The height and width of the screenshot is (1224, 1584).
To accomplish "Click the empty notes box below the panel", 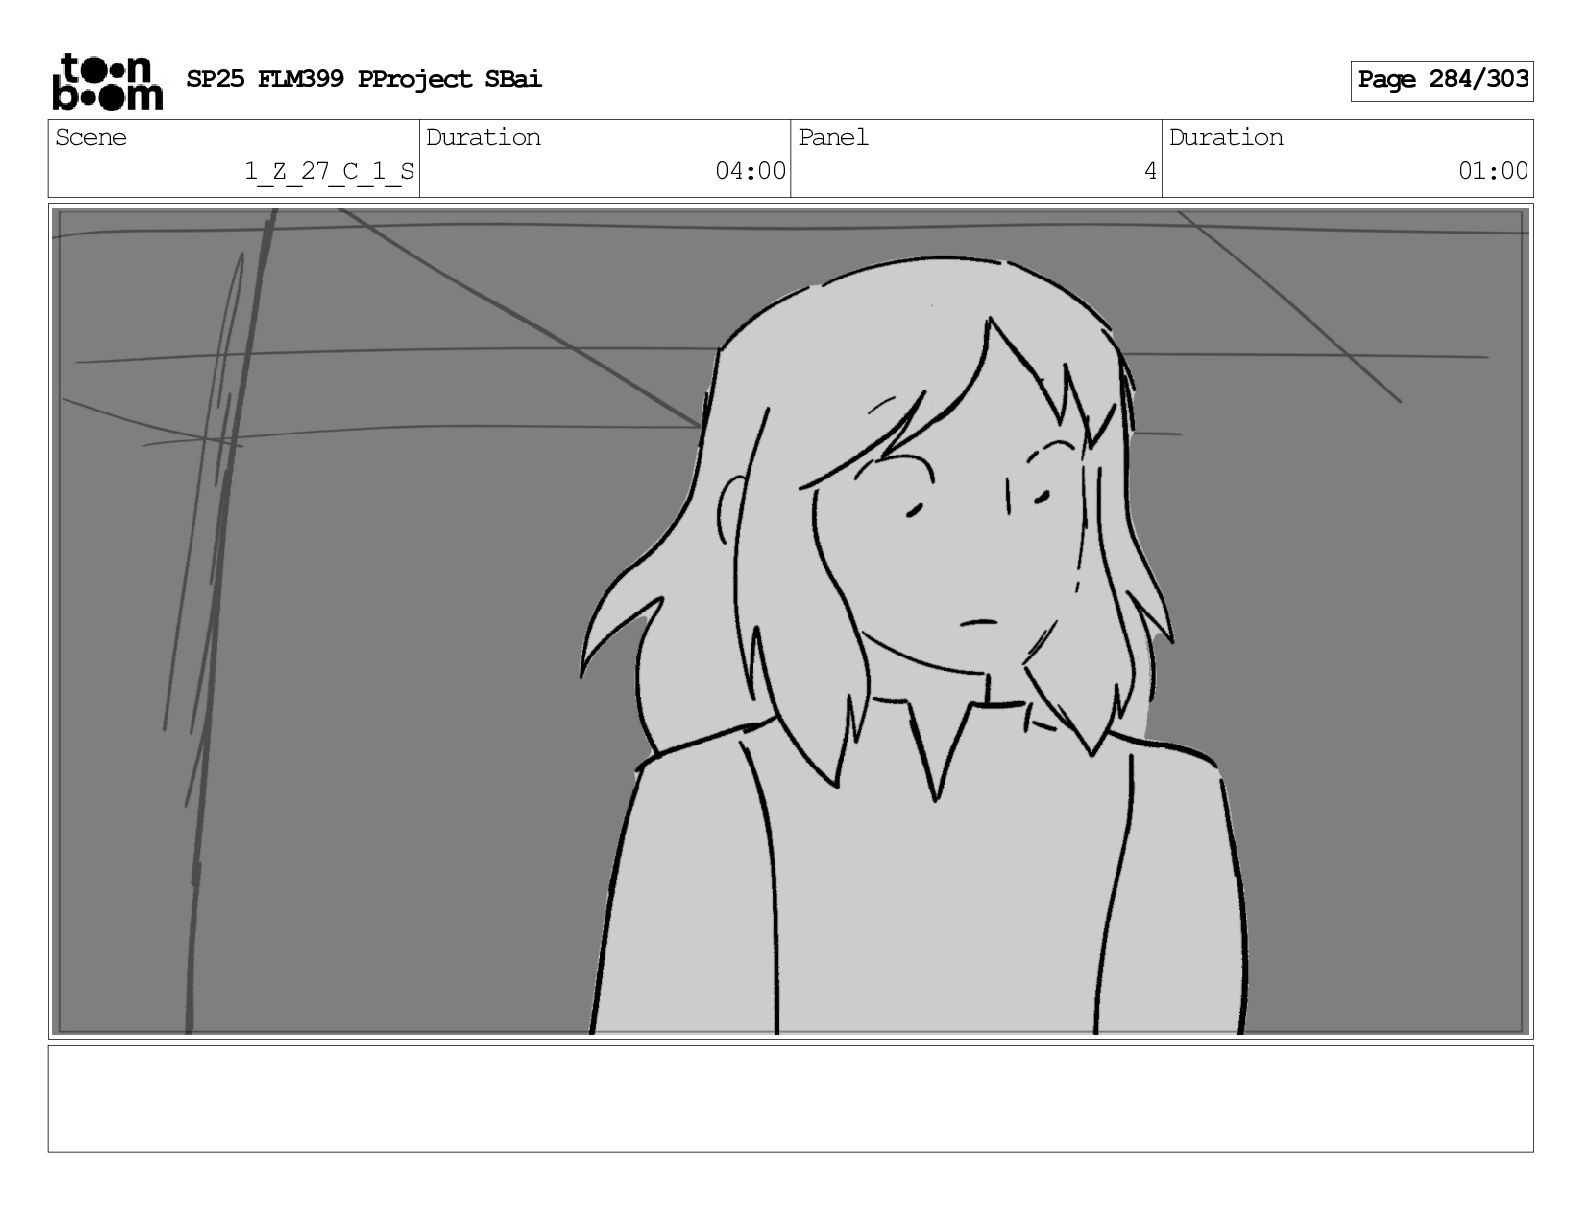I will coord(790,1099).
